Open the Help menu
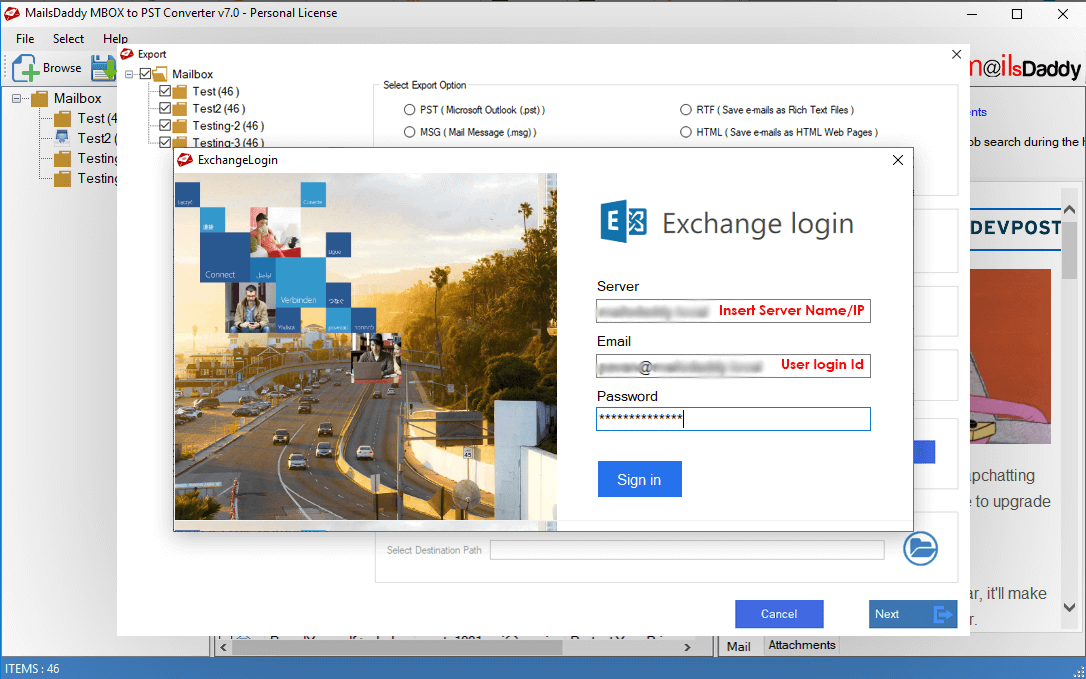The image size is (1086, 679). (116, 39)
